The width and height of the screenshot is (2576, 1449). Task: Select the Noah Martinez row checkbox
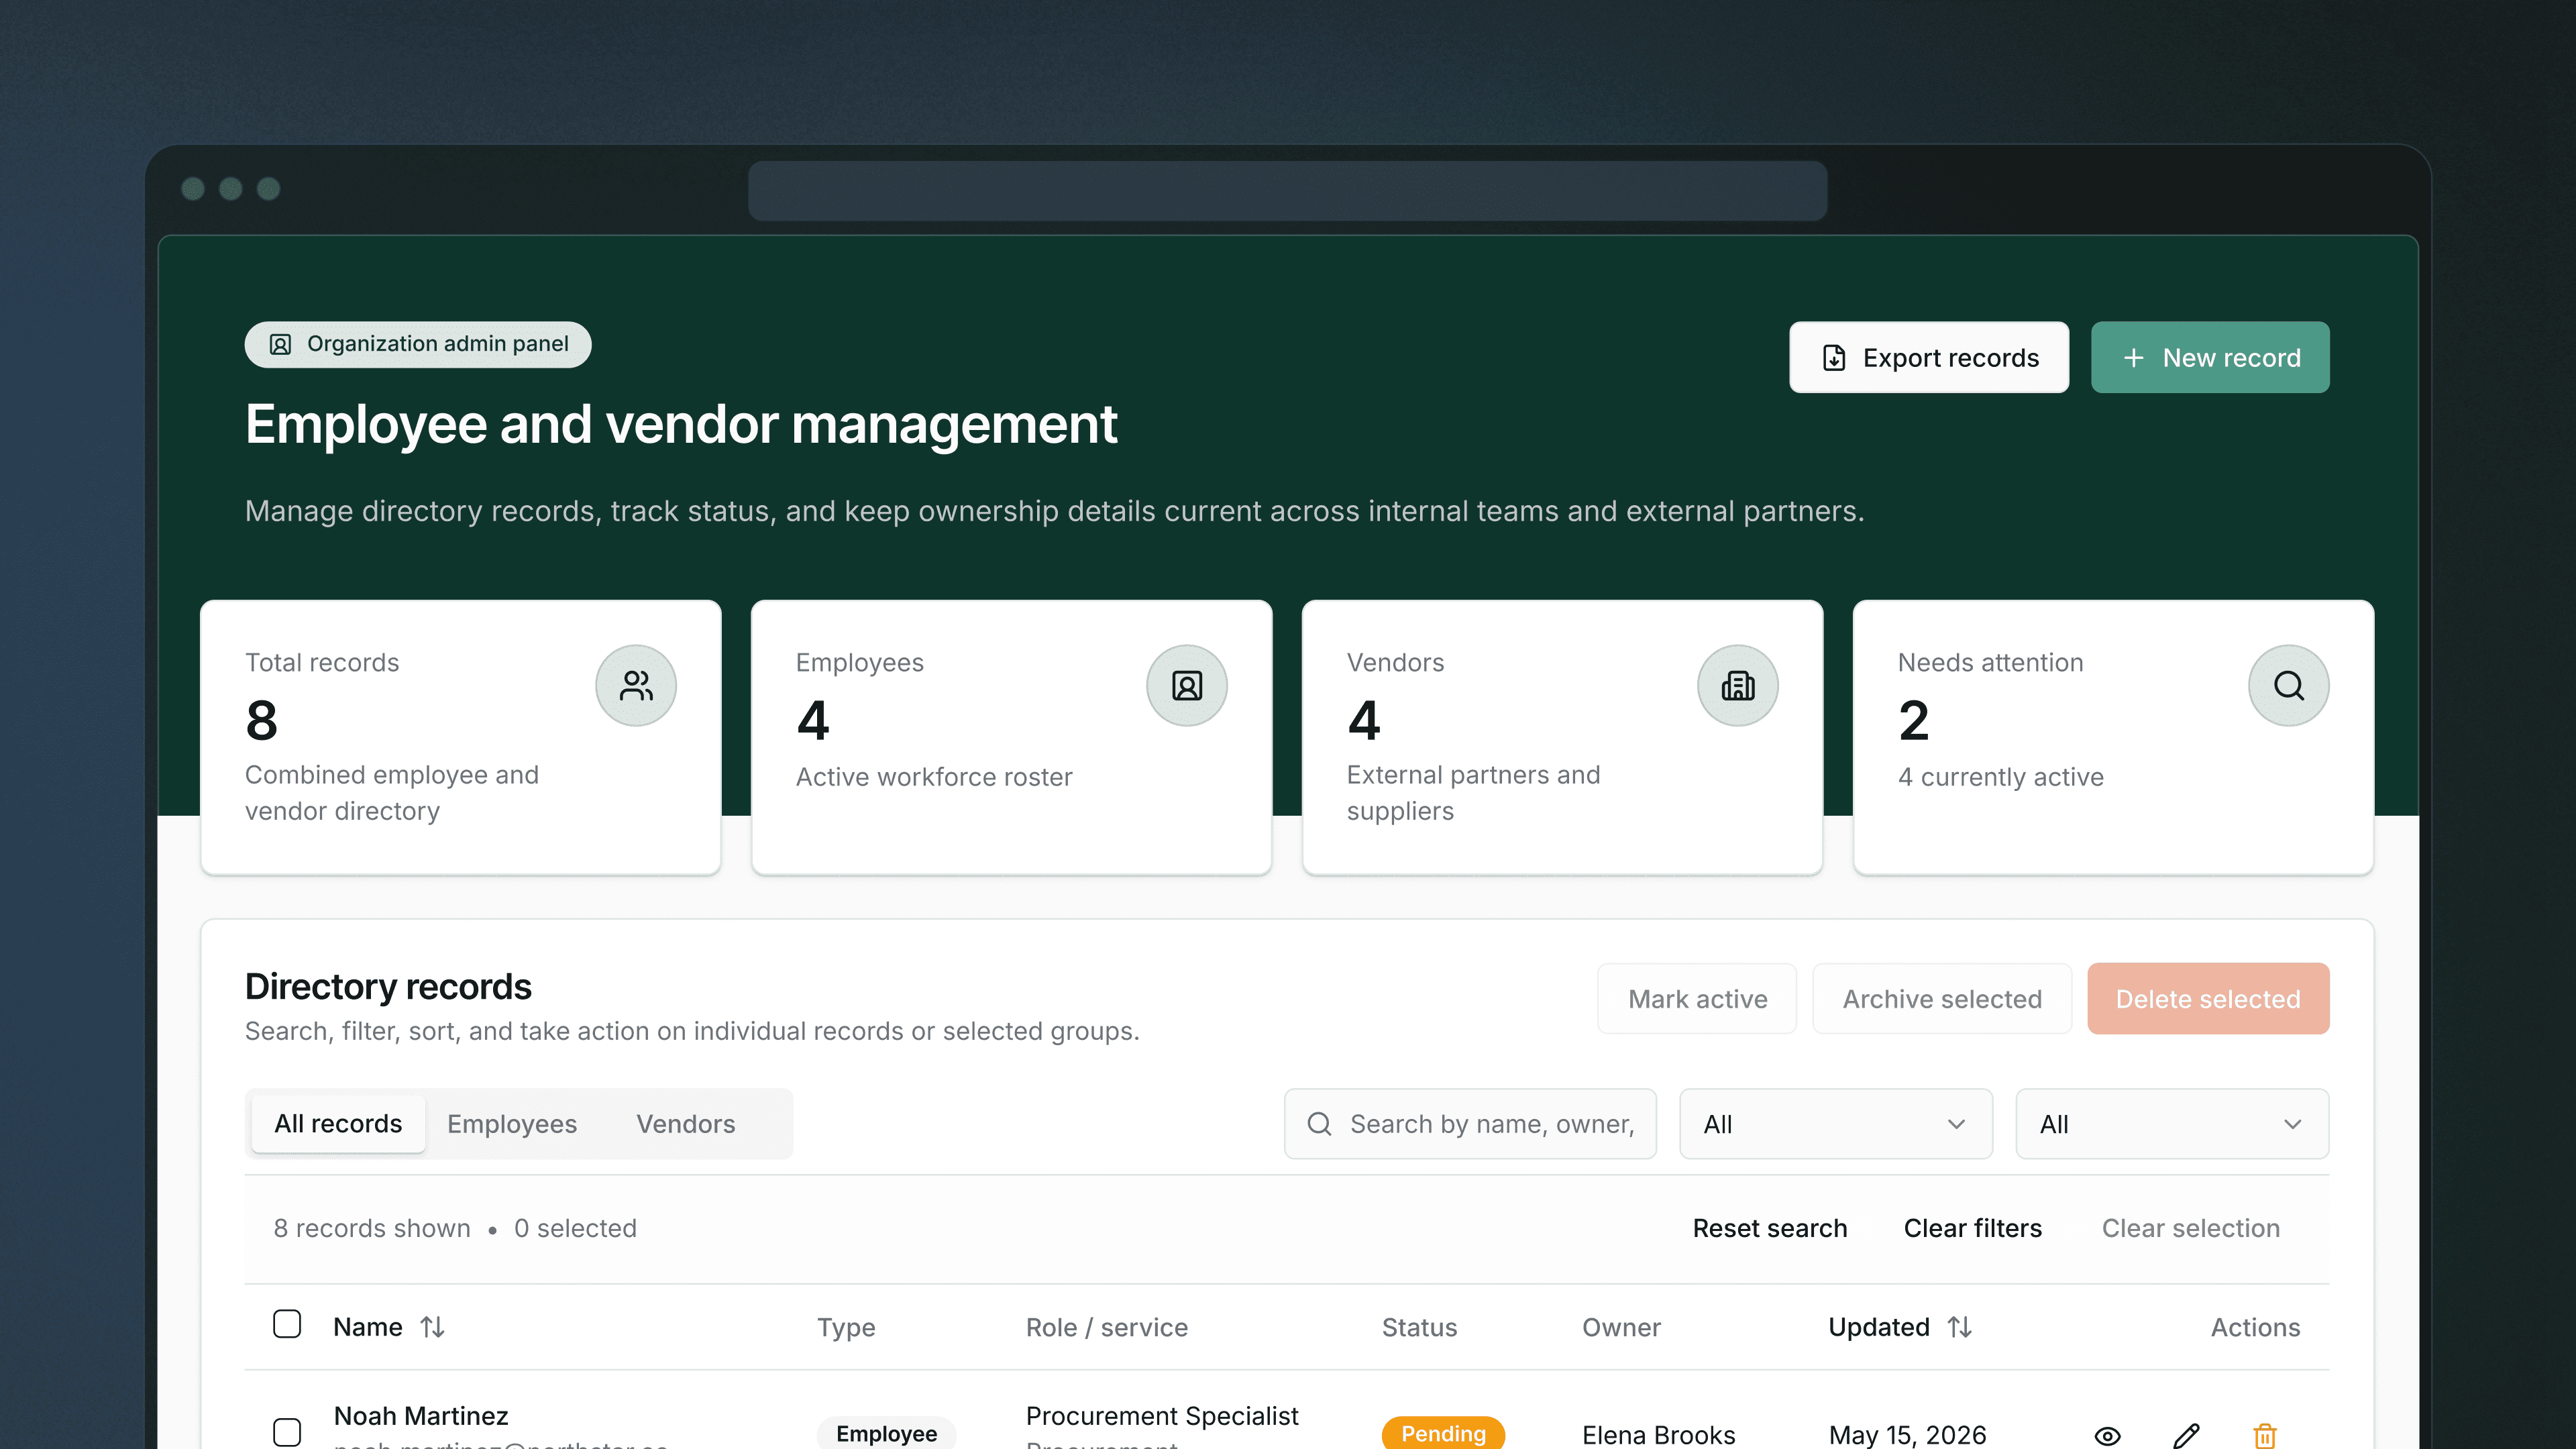click(x=287, y=1432)
